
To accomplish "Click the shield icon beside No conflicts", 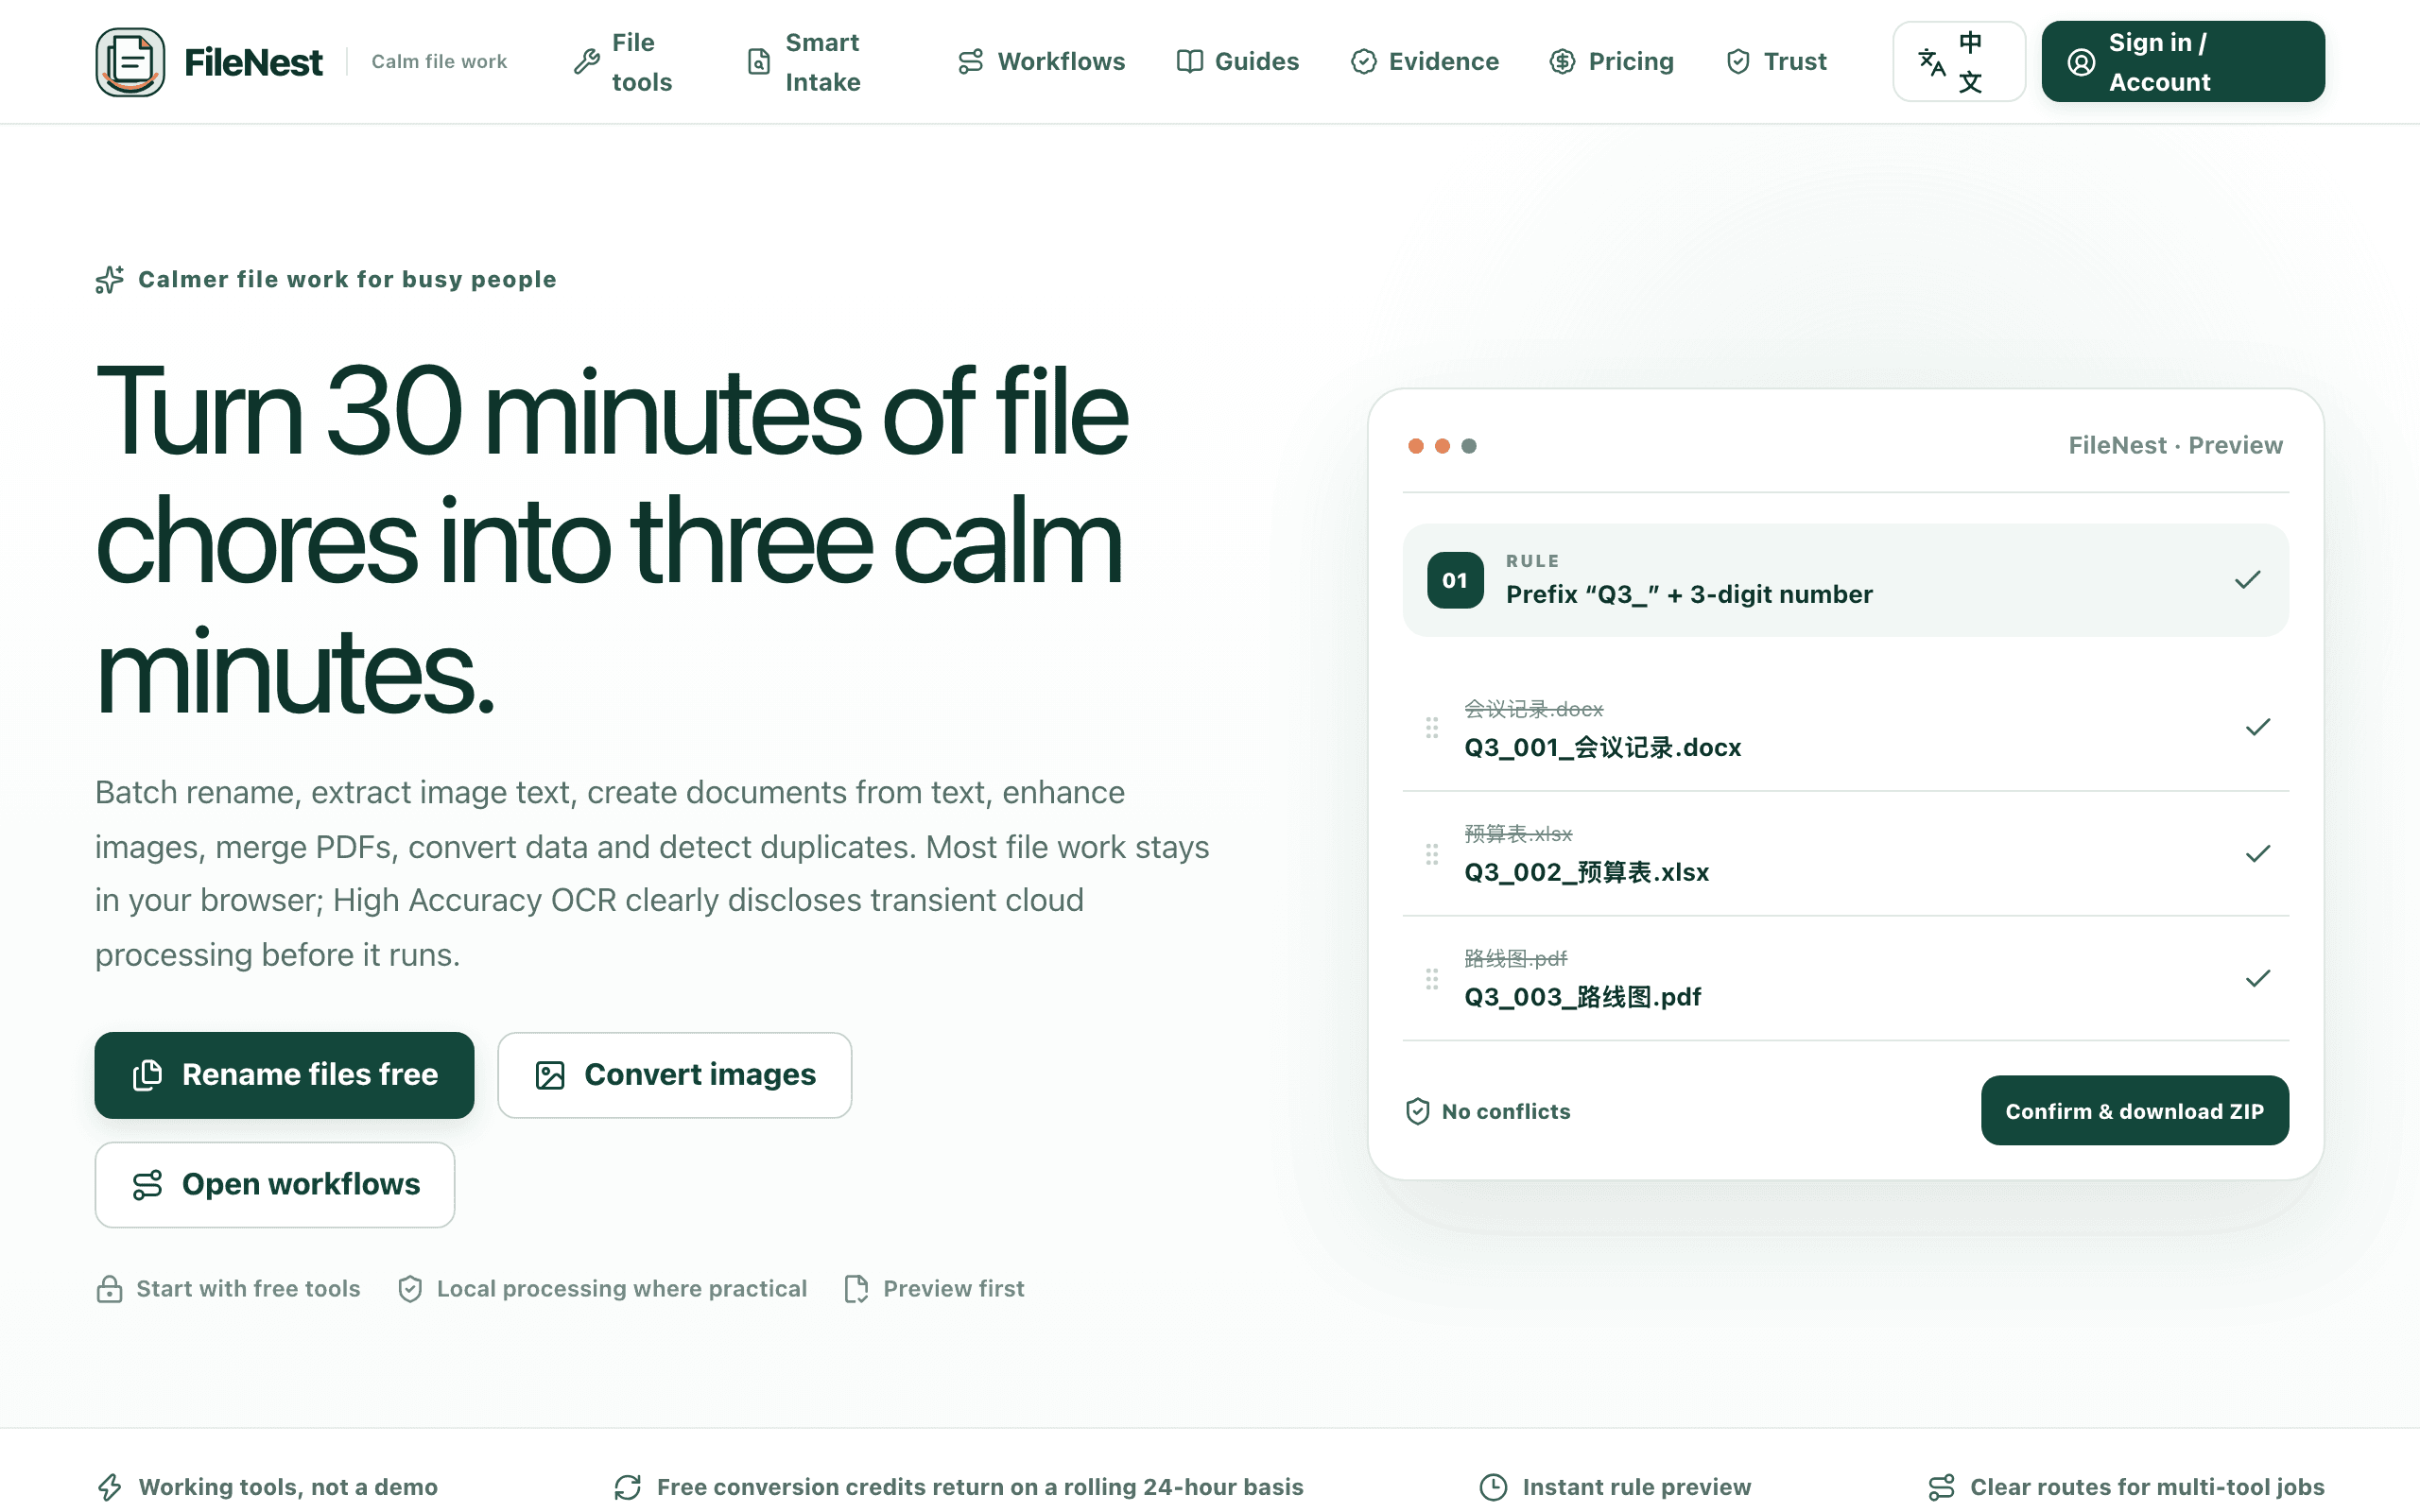I will pos(1417,1111).
